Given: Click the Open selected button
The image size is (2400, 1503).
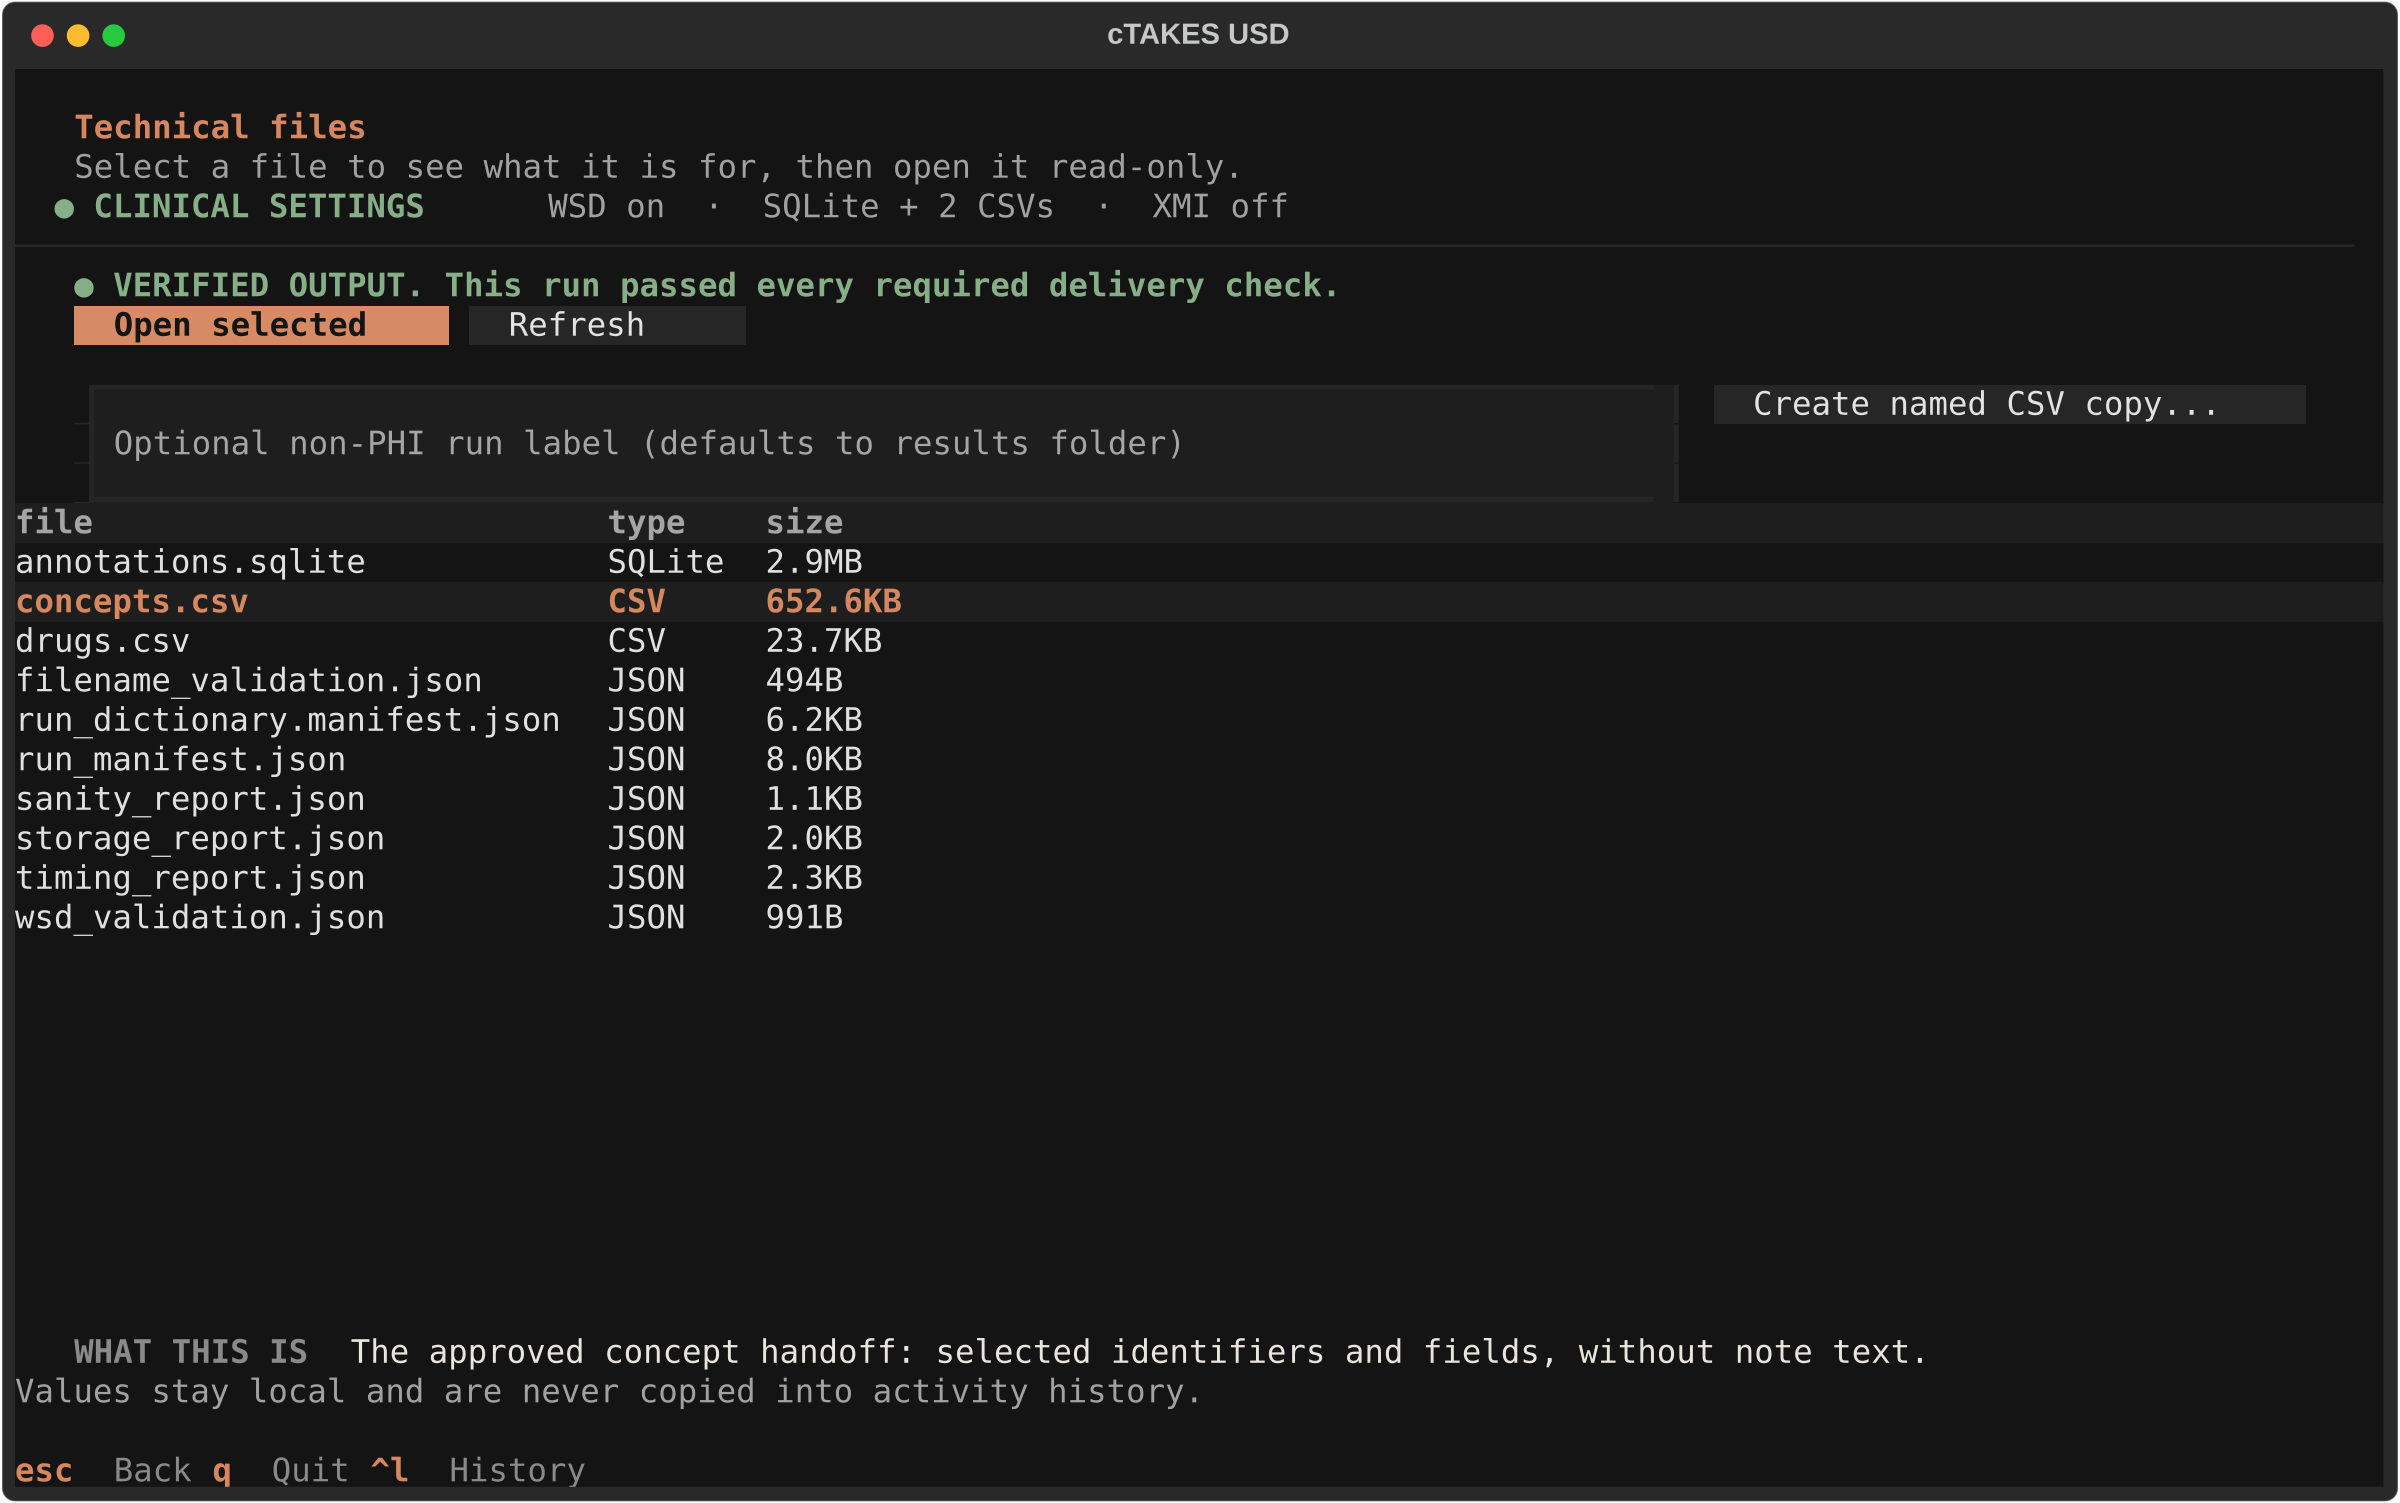Looking at the screenshot, I should click(261, 325).
